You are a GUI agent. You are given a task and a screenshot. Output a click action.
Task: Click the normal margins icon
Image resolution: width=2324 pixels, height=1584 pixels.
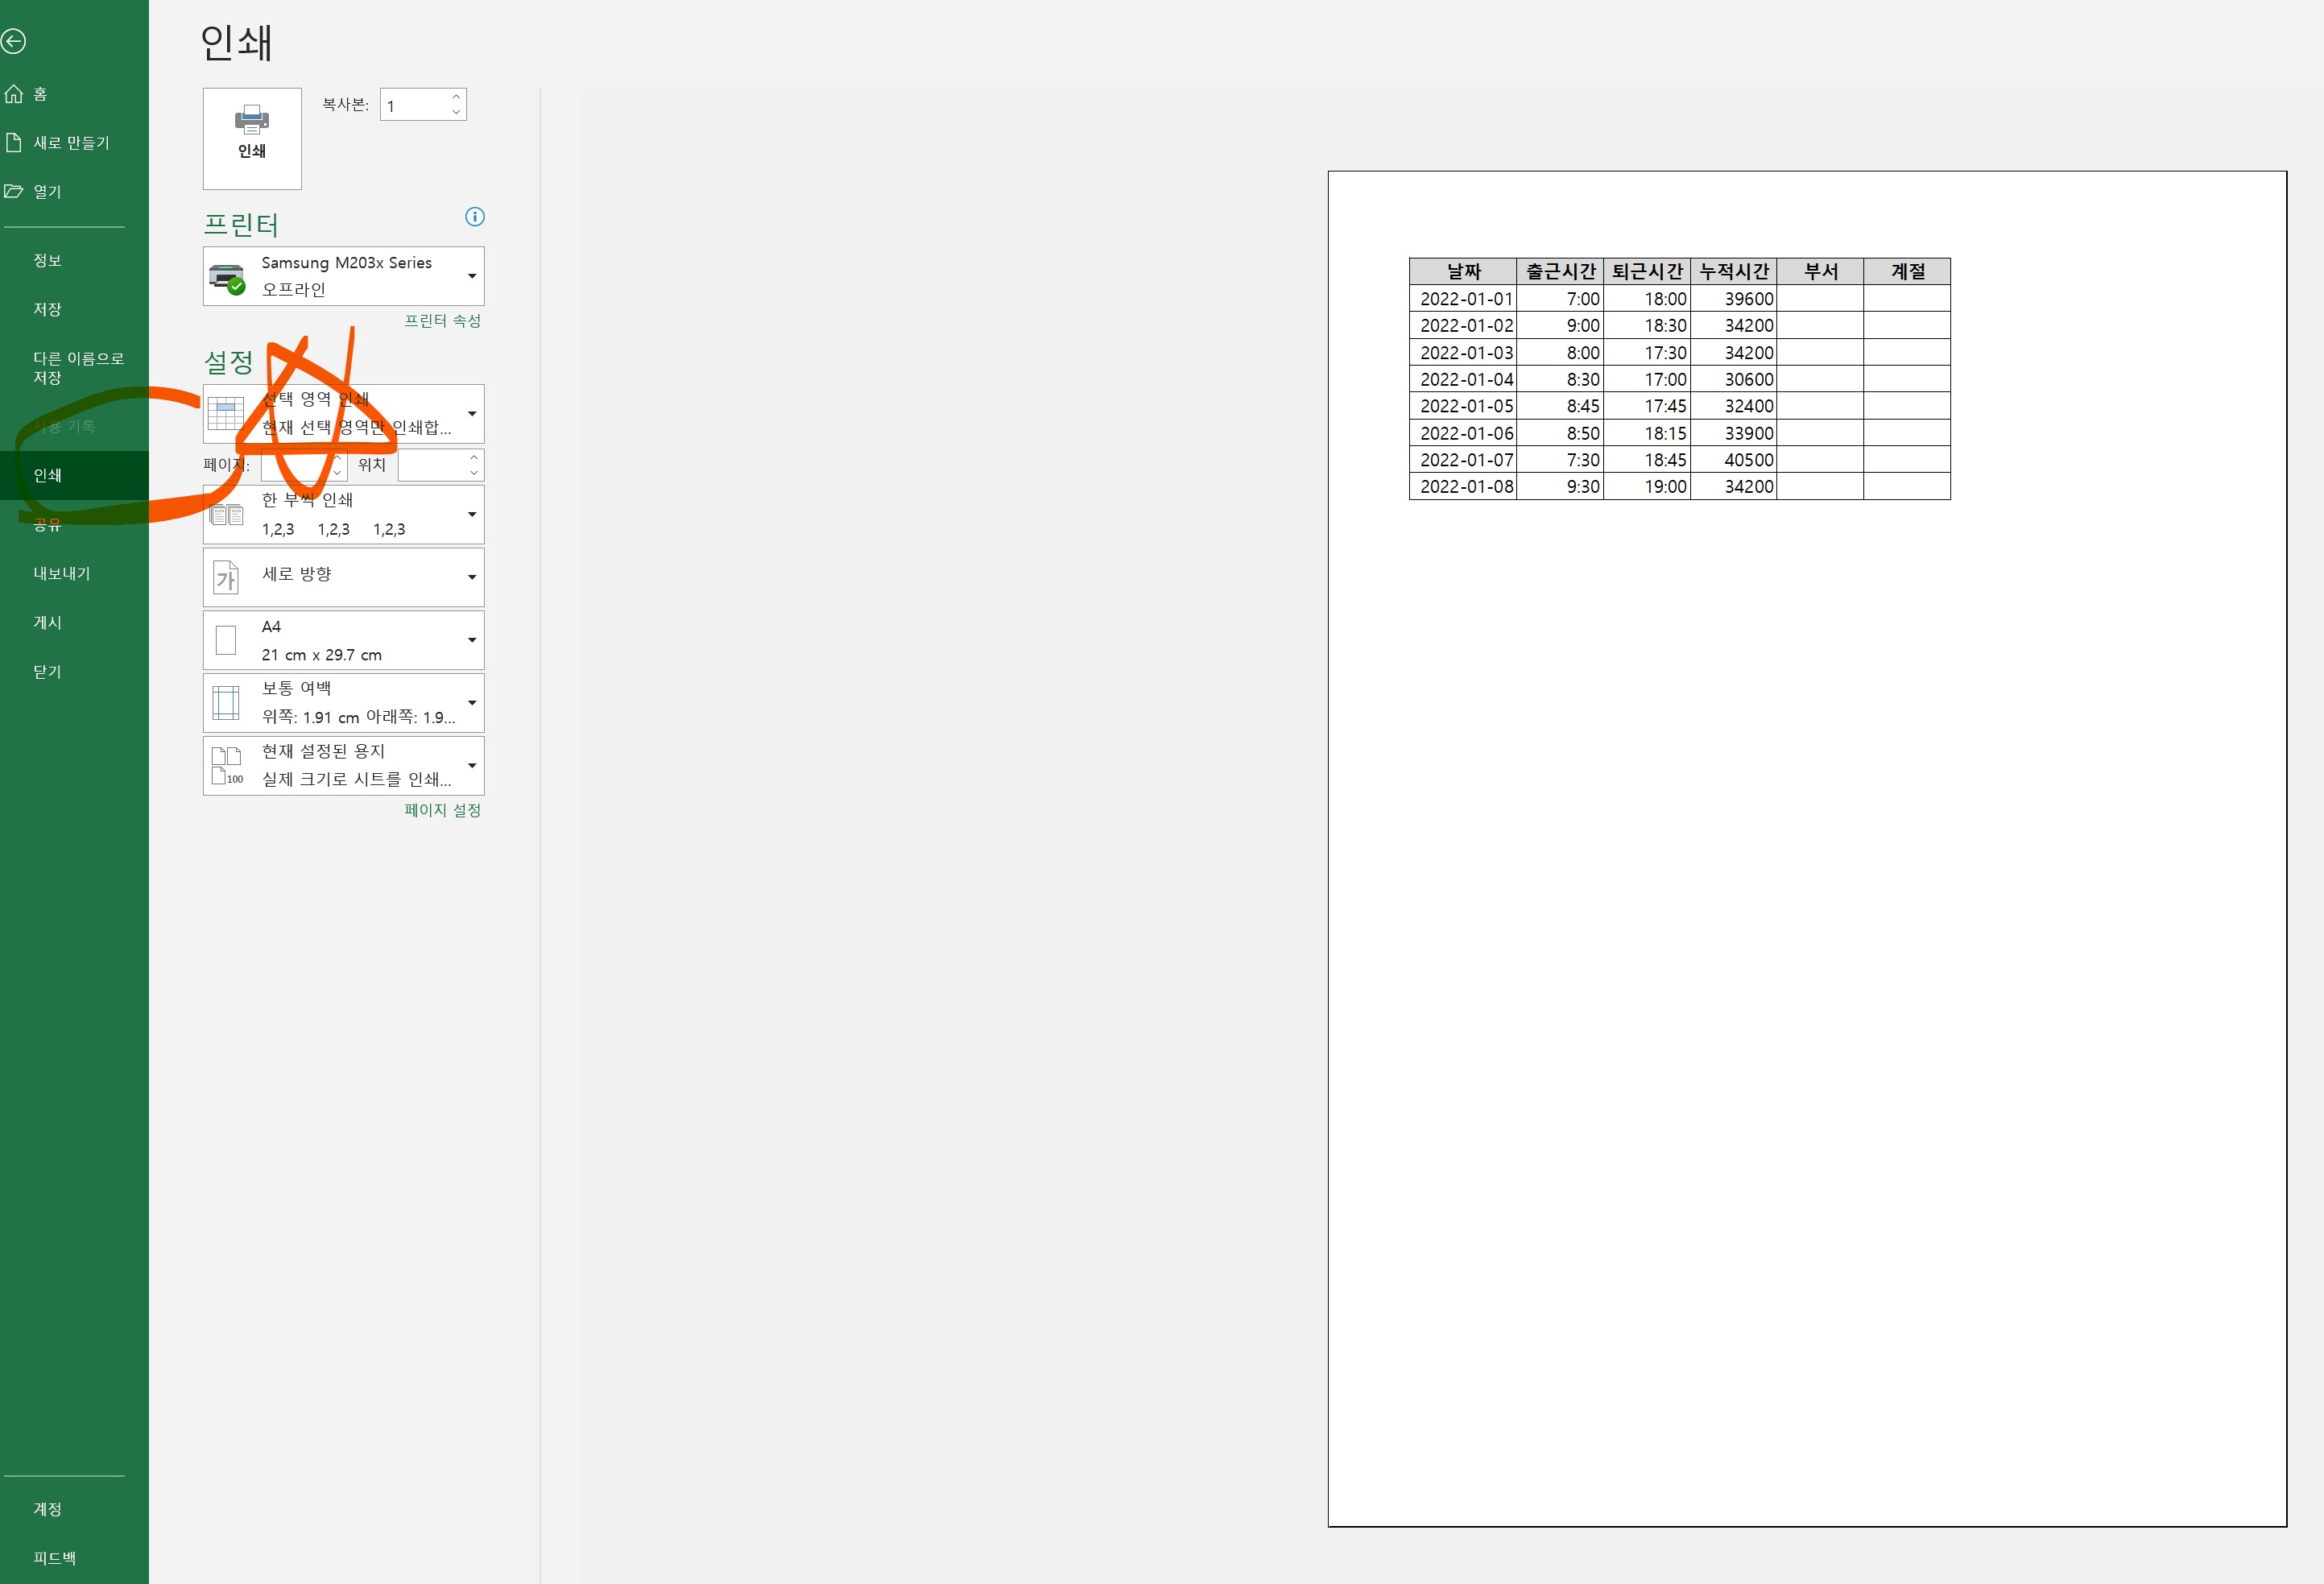[227, 702]
